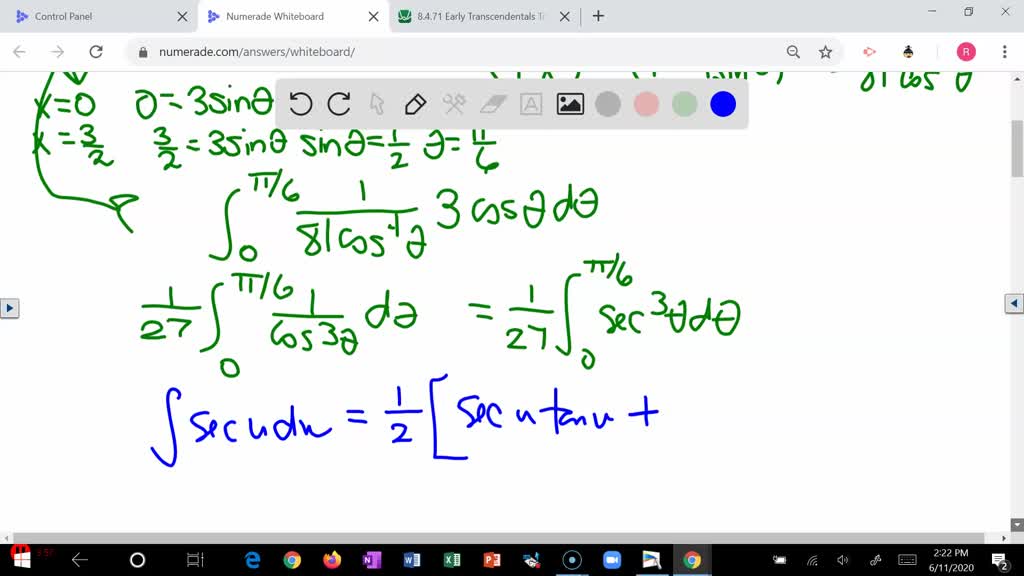Undo the last whiteboard stroke
This screenshot has width=1024, height=576.
click(x=300, y=104)
